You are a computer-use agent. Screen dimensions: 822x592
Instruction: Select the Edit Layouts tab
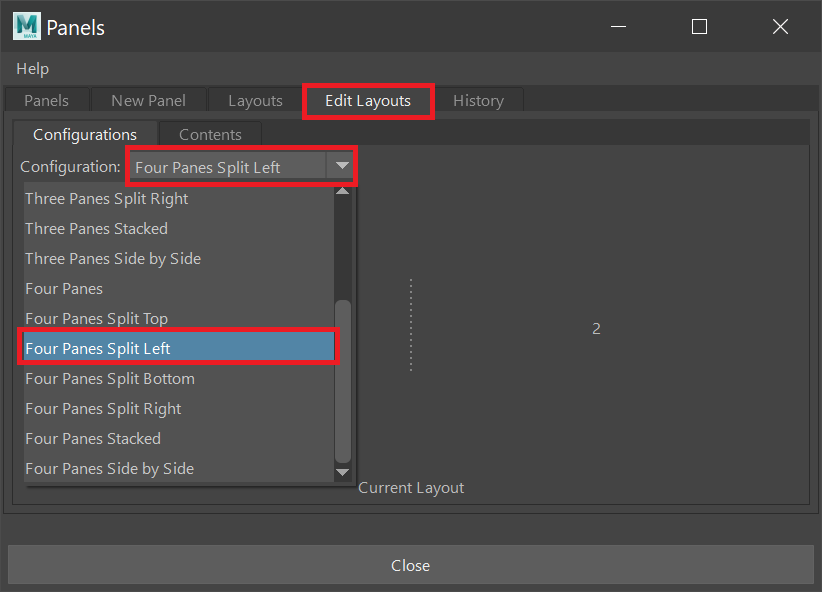point(368,100)
